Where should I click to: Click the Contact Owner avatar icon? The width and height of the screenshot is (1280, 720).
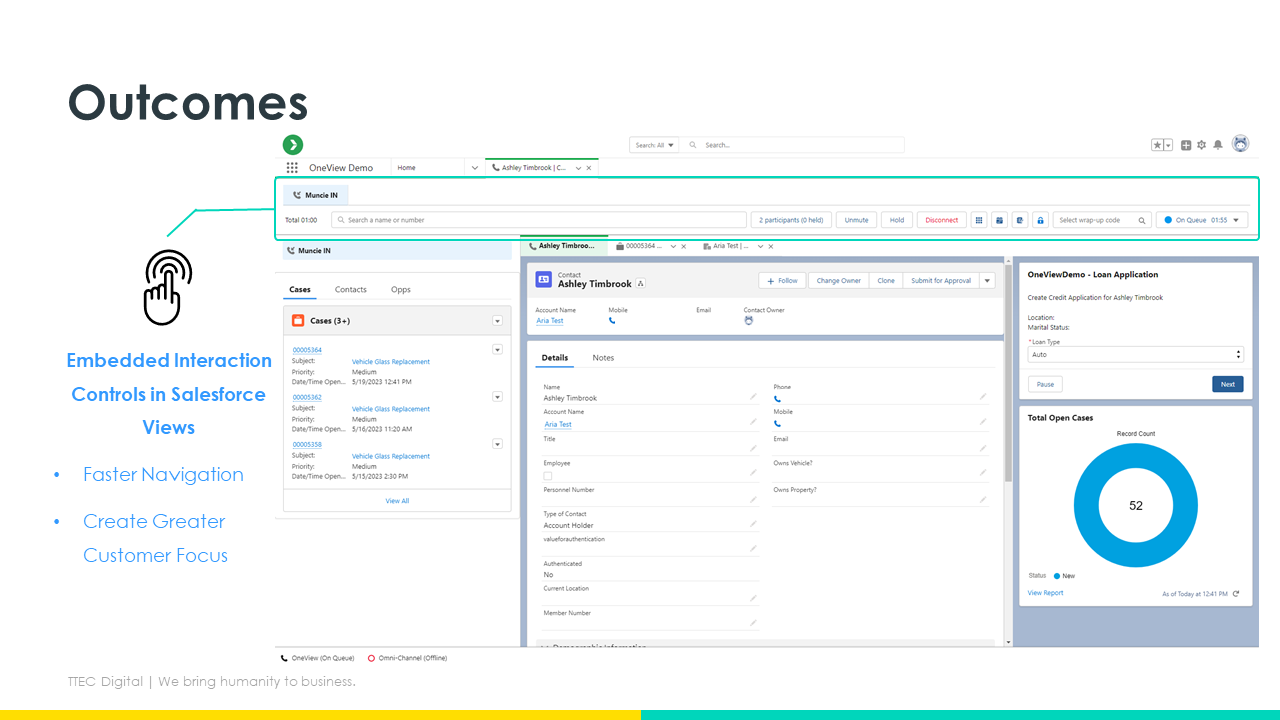tap(748, 321)
